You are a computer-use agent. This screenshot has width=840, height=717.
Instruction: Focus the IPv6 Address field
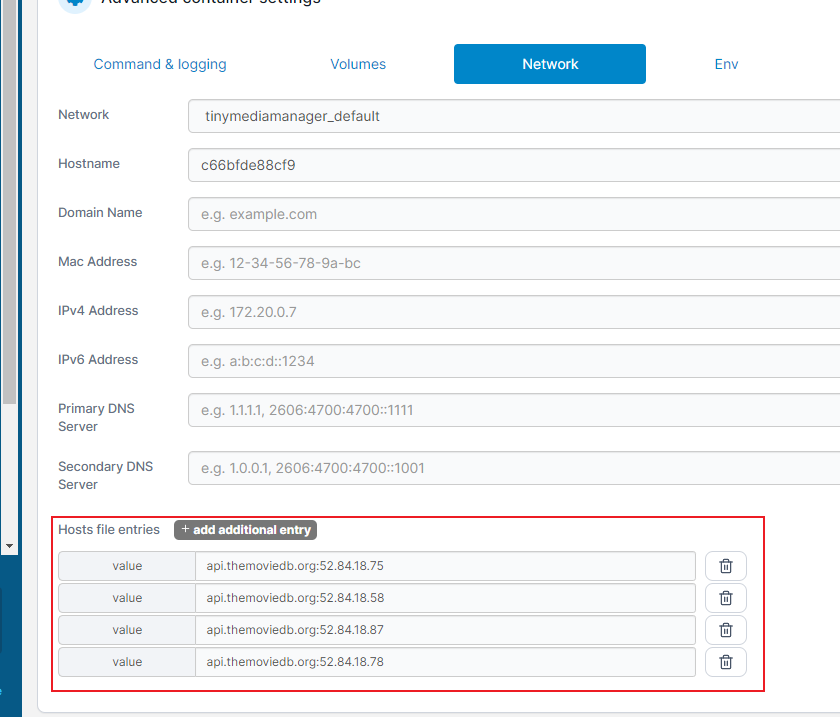pos(514,361)
